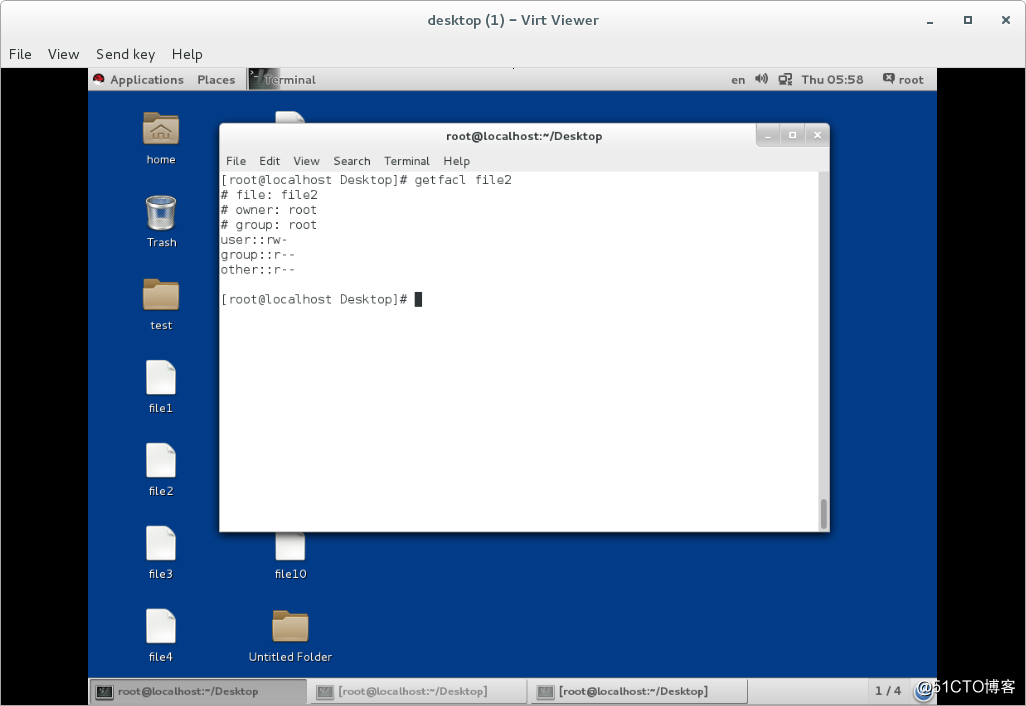Click the root user chat icon
Screen dimensions: 1026x706
(889, 79)
